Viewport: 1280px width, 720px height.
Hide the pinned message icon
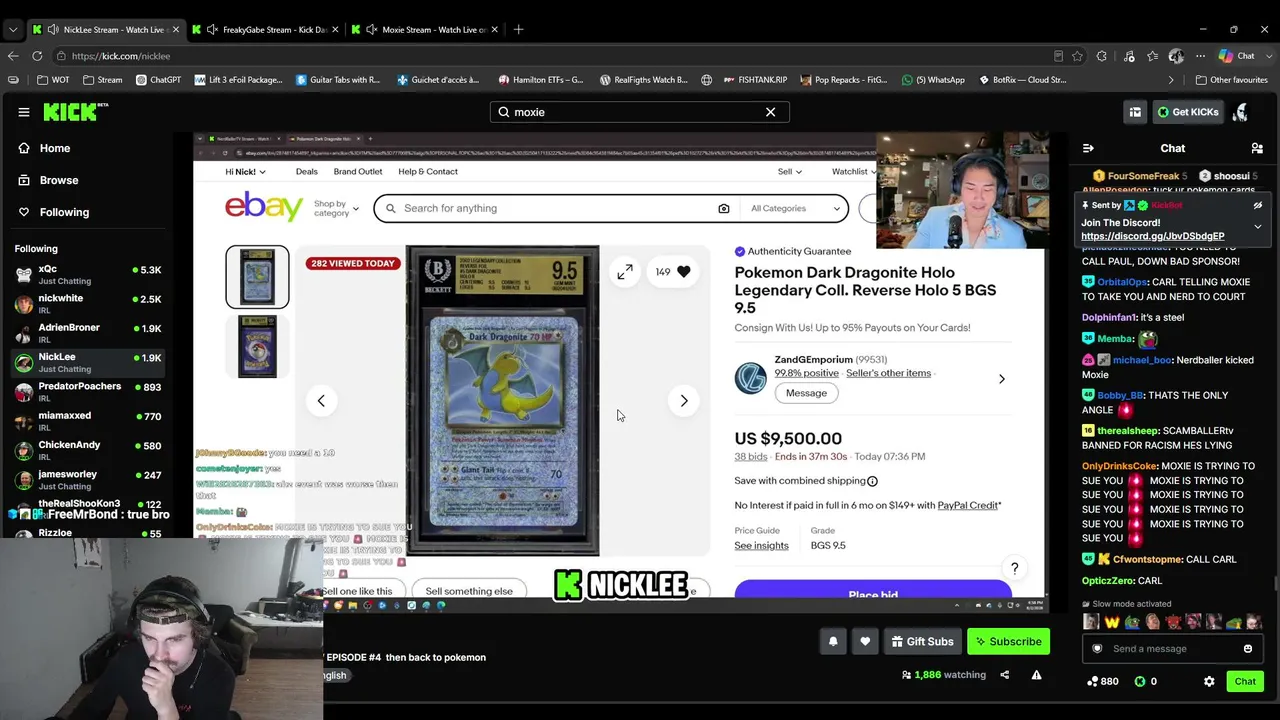coord(1257,205)
